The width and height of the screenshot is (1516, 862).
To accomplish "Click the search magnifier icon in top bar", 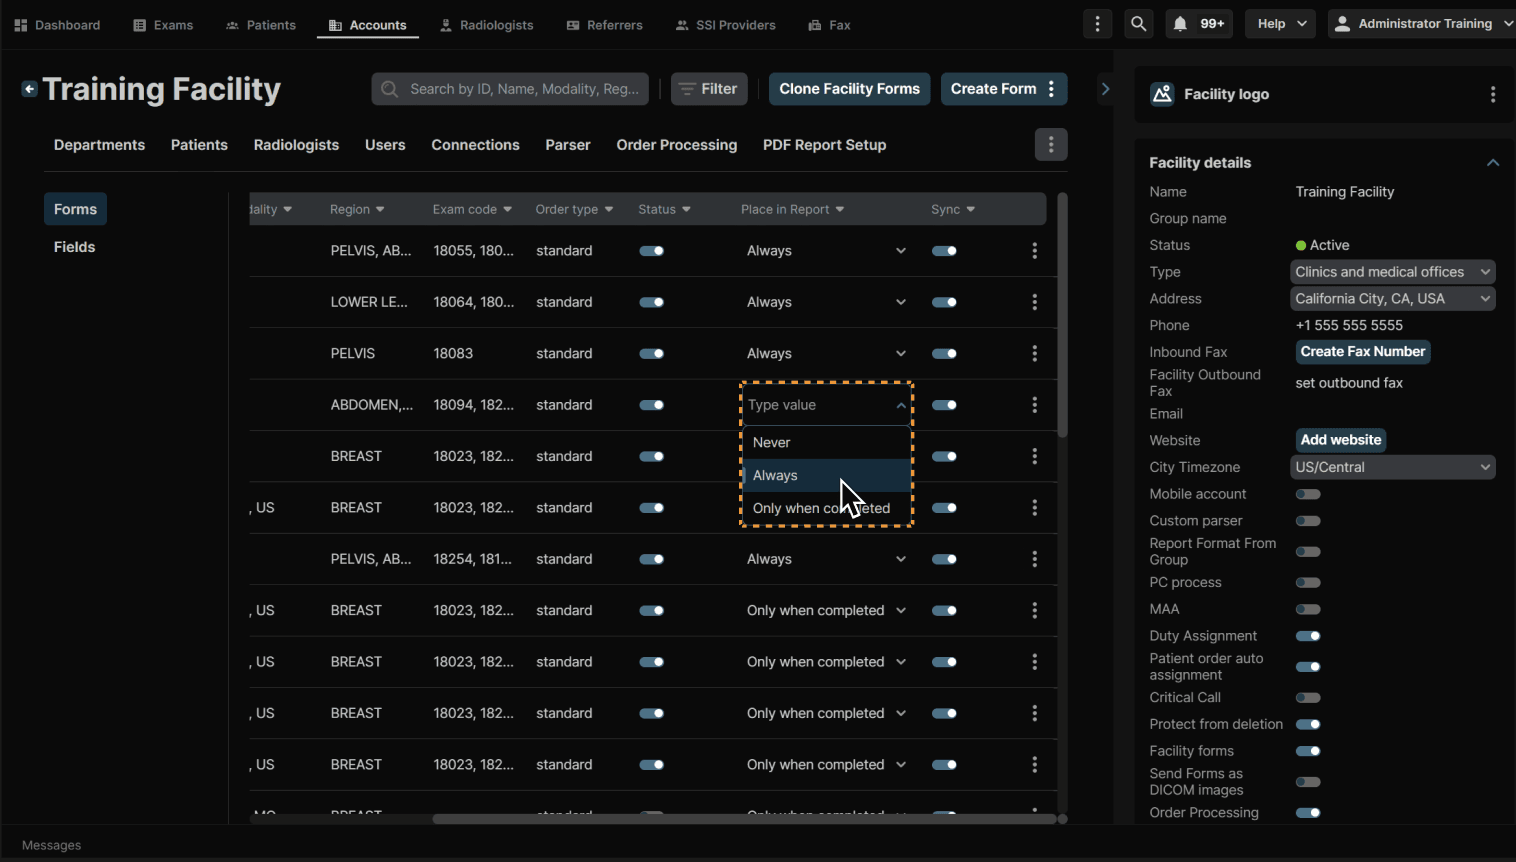I will pyautogui.click(x=1138, y=24).
